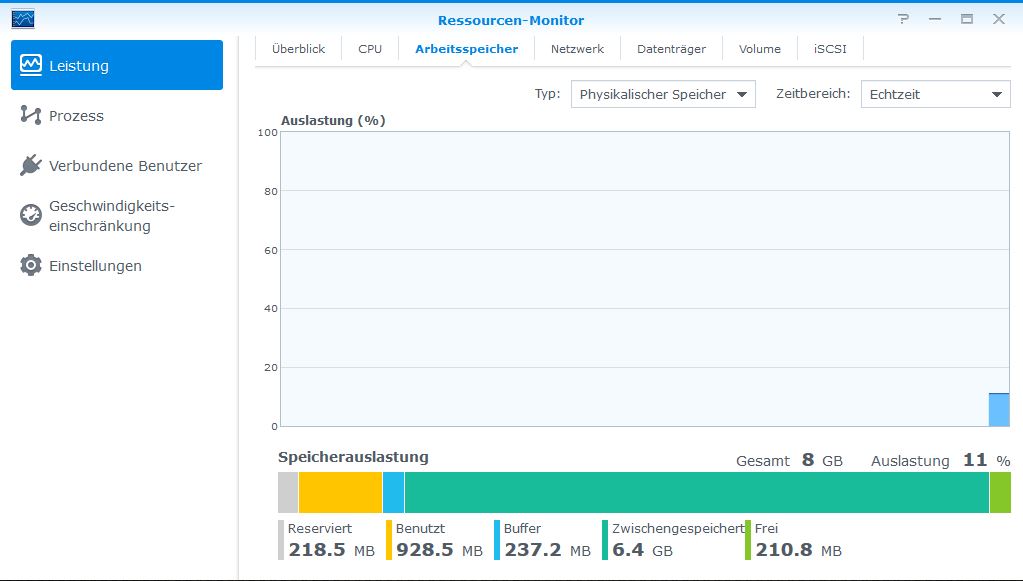Select the Physikalischer Speicher combo box
1023x581 pixels.
tap(663, 94)
